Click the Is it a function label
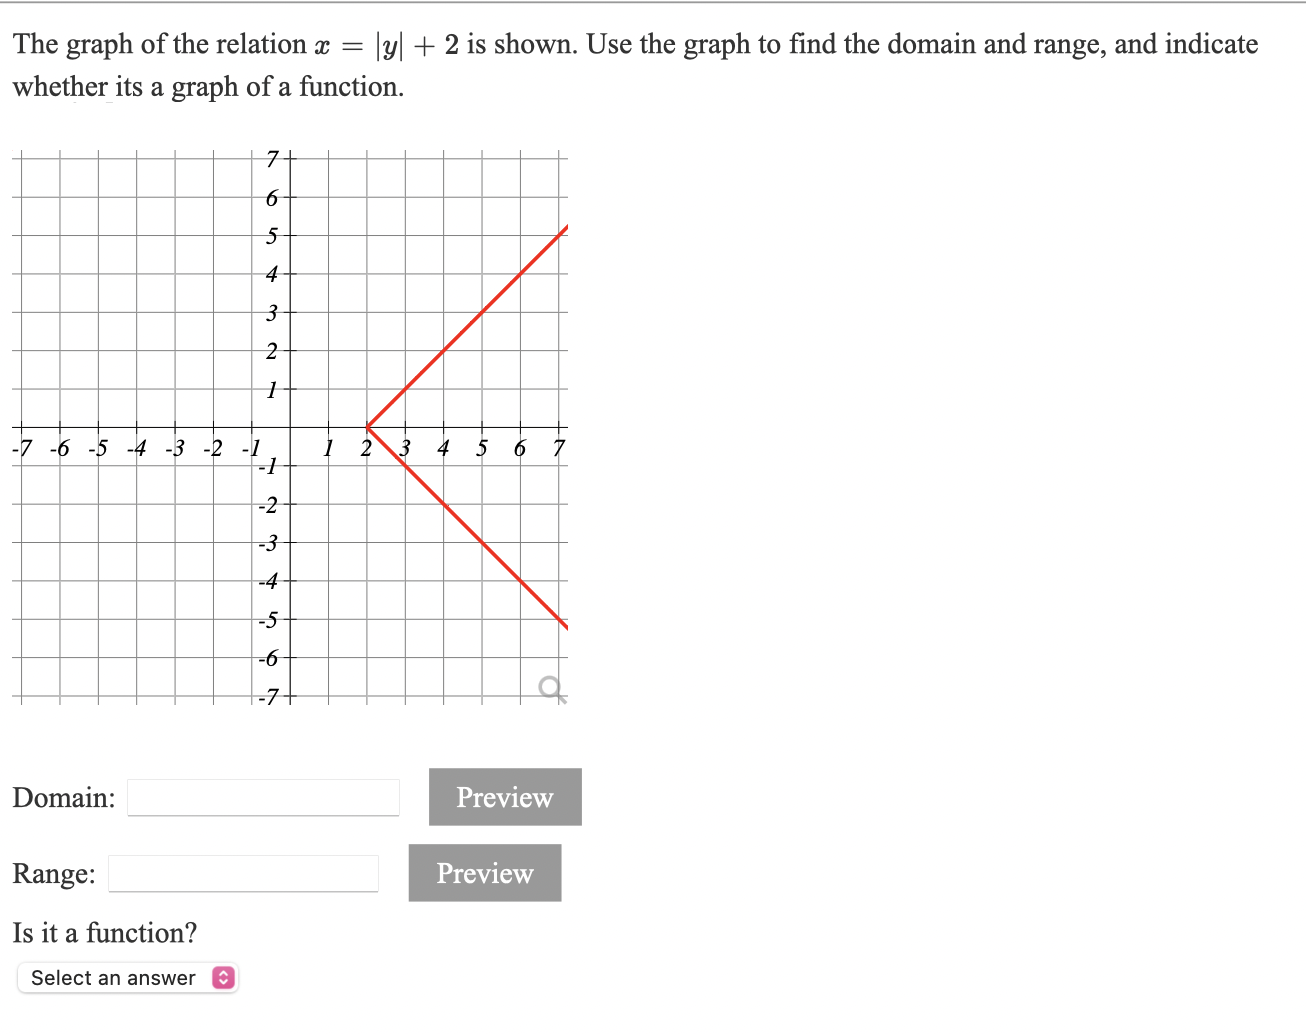Image resolution: width=1306 pixels, height=1034 pixels. coord(103,932)
